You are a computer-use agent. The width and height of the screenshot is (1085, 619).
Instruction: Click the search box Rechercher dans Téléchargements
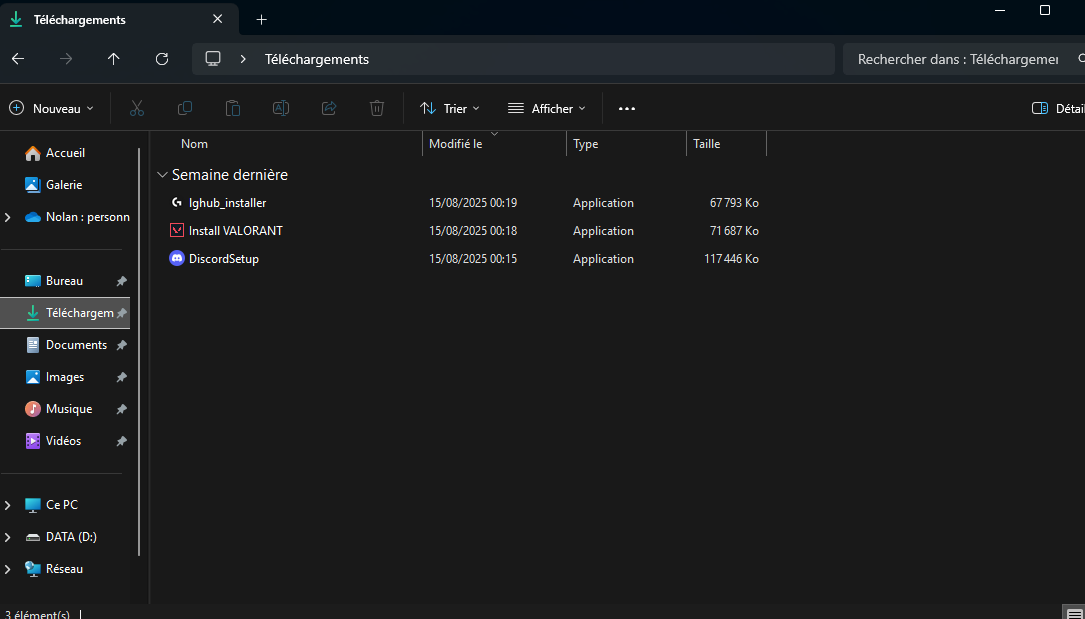point(958,59)
